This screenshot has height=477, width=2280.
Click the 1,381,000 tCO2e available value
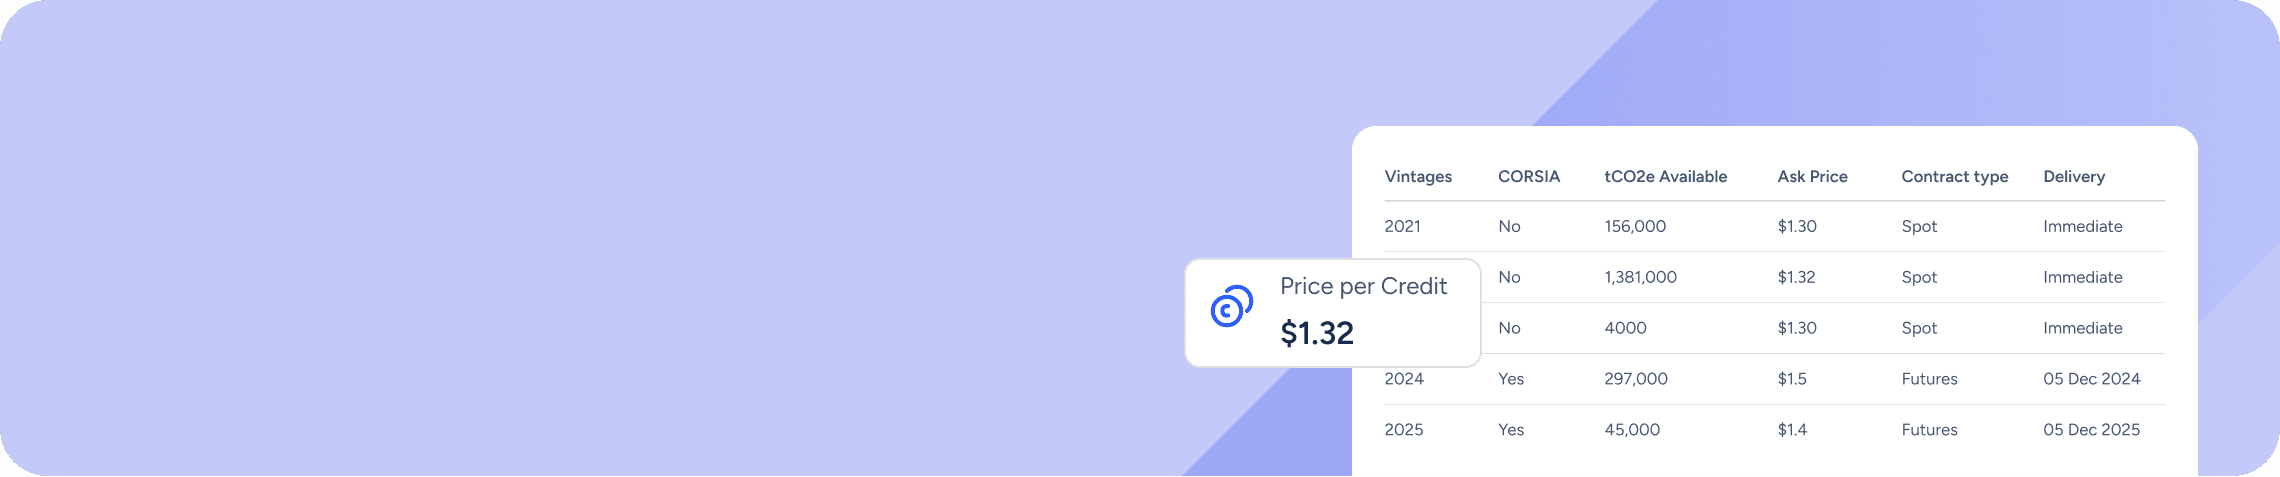click(1640, 278)
